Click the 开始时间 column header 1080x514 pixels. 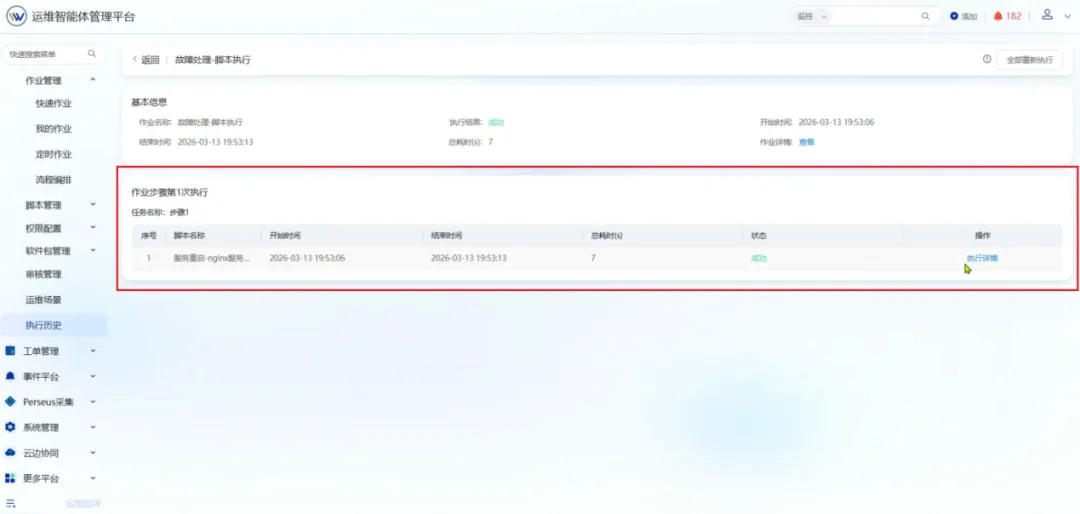[x=284, y=236]
